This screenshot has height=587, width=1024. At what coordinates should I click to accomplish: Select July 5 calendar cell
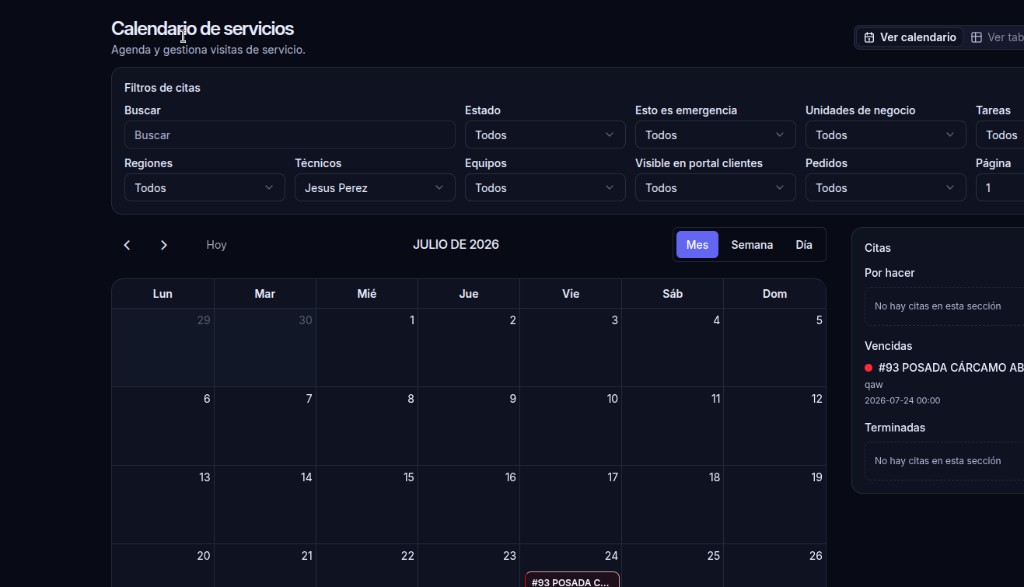point(775,347)
